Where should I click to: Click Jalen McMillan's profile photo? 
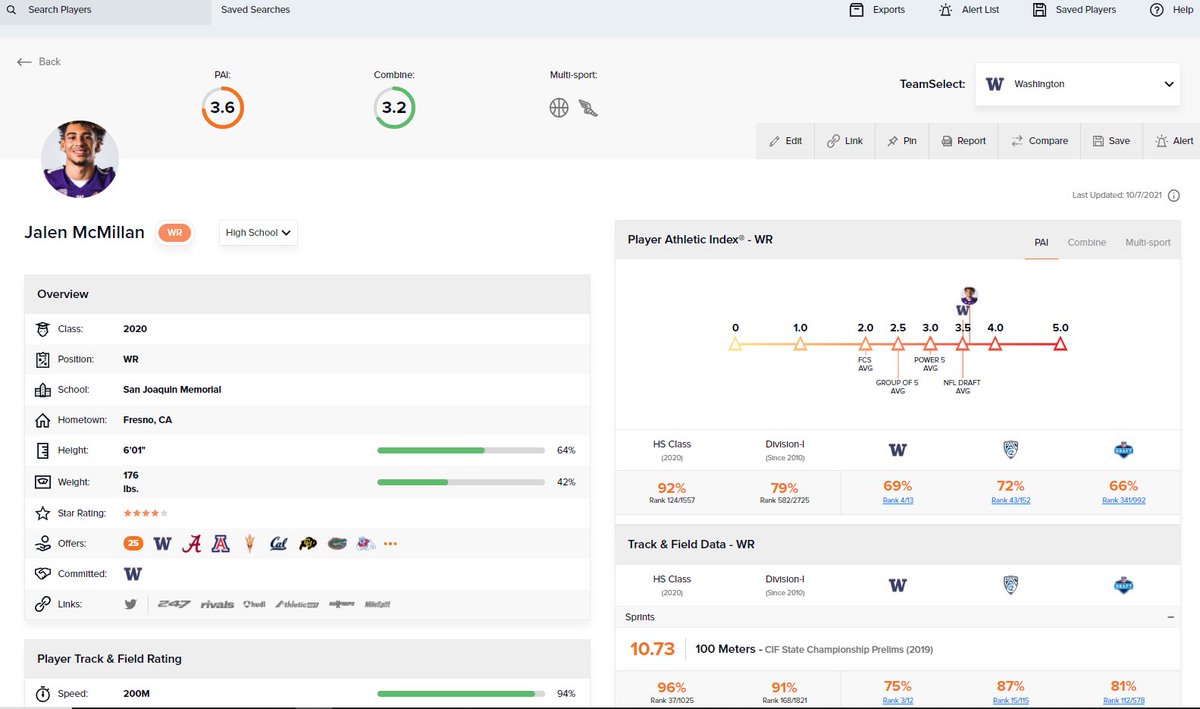[80, 159]
